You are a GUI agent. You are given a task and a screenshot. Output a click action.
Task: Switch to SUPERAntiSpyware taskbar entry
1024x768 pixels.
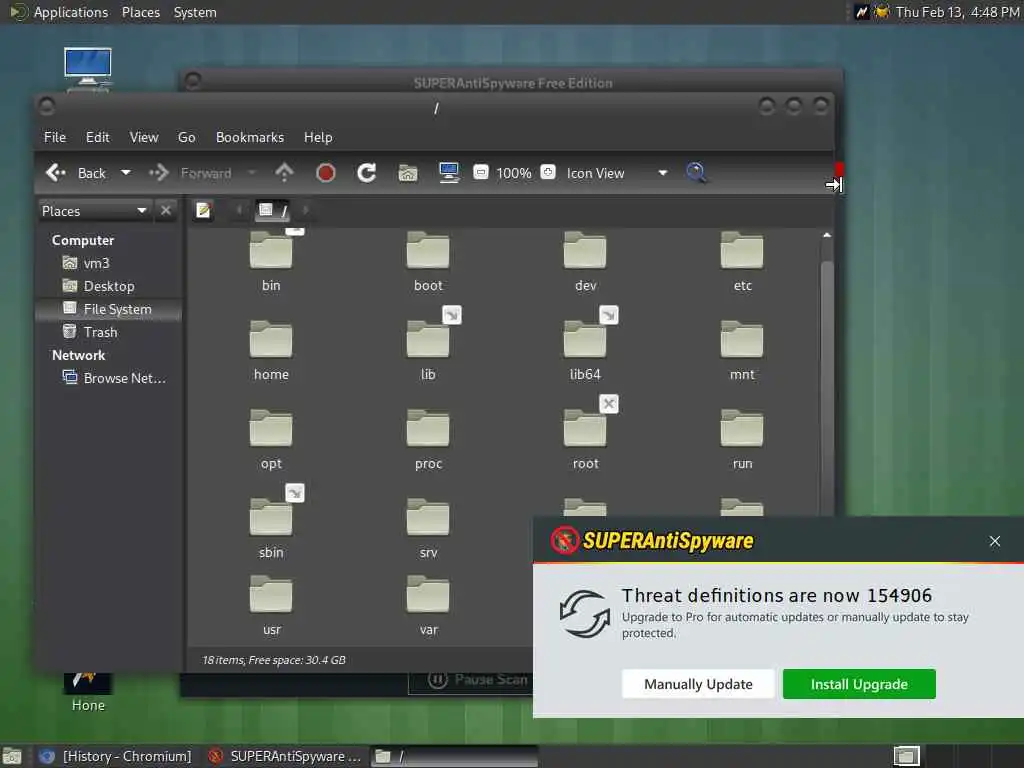[x=285, y=756]
